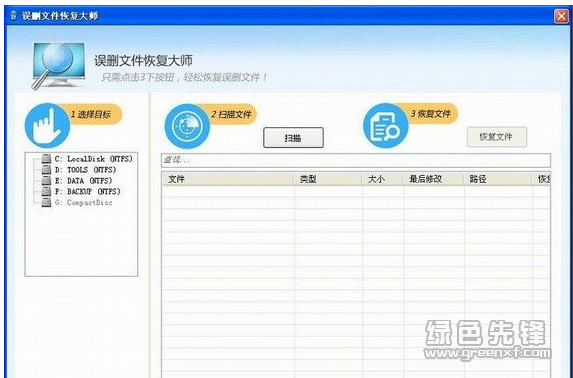Sort by the 路径 column header

click(x=498, y=179)
